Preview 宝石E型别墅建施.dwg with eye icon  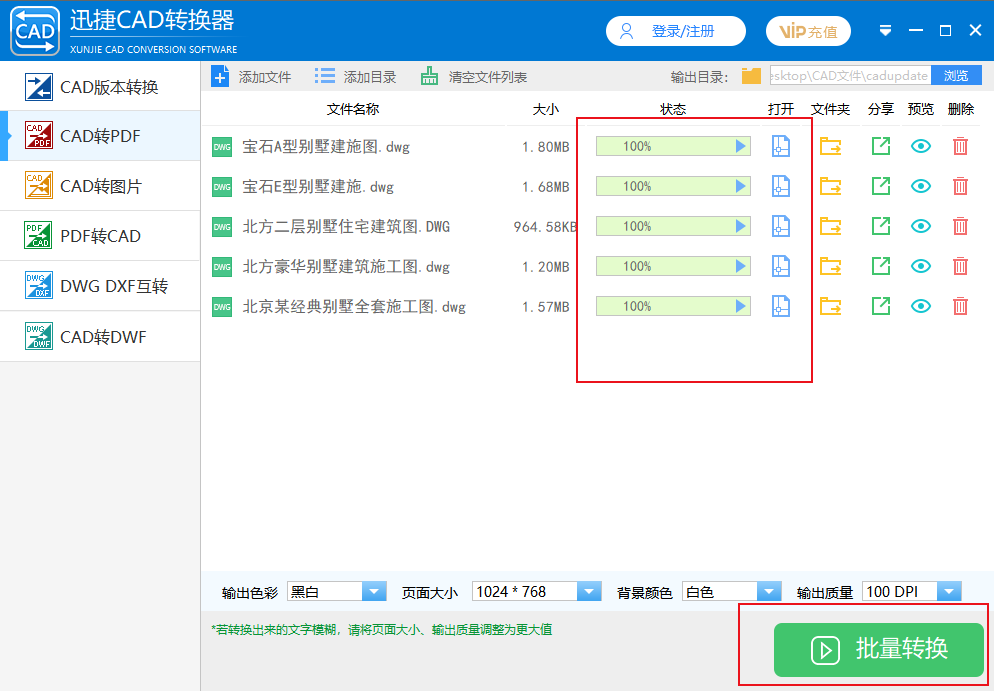(x=920, y=186)
